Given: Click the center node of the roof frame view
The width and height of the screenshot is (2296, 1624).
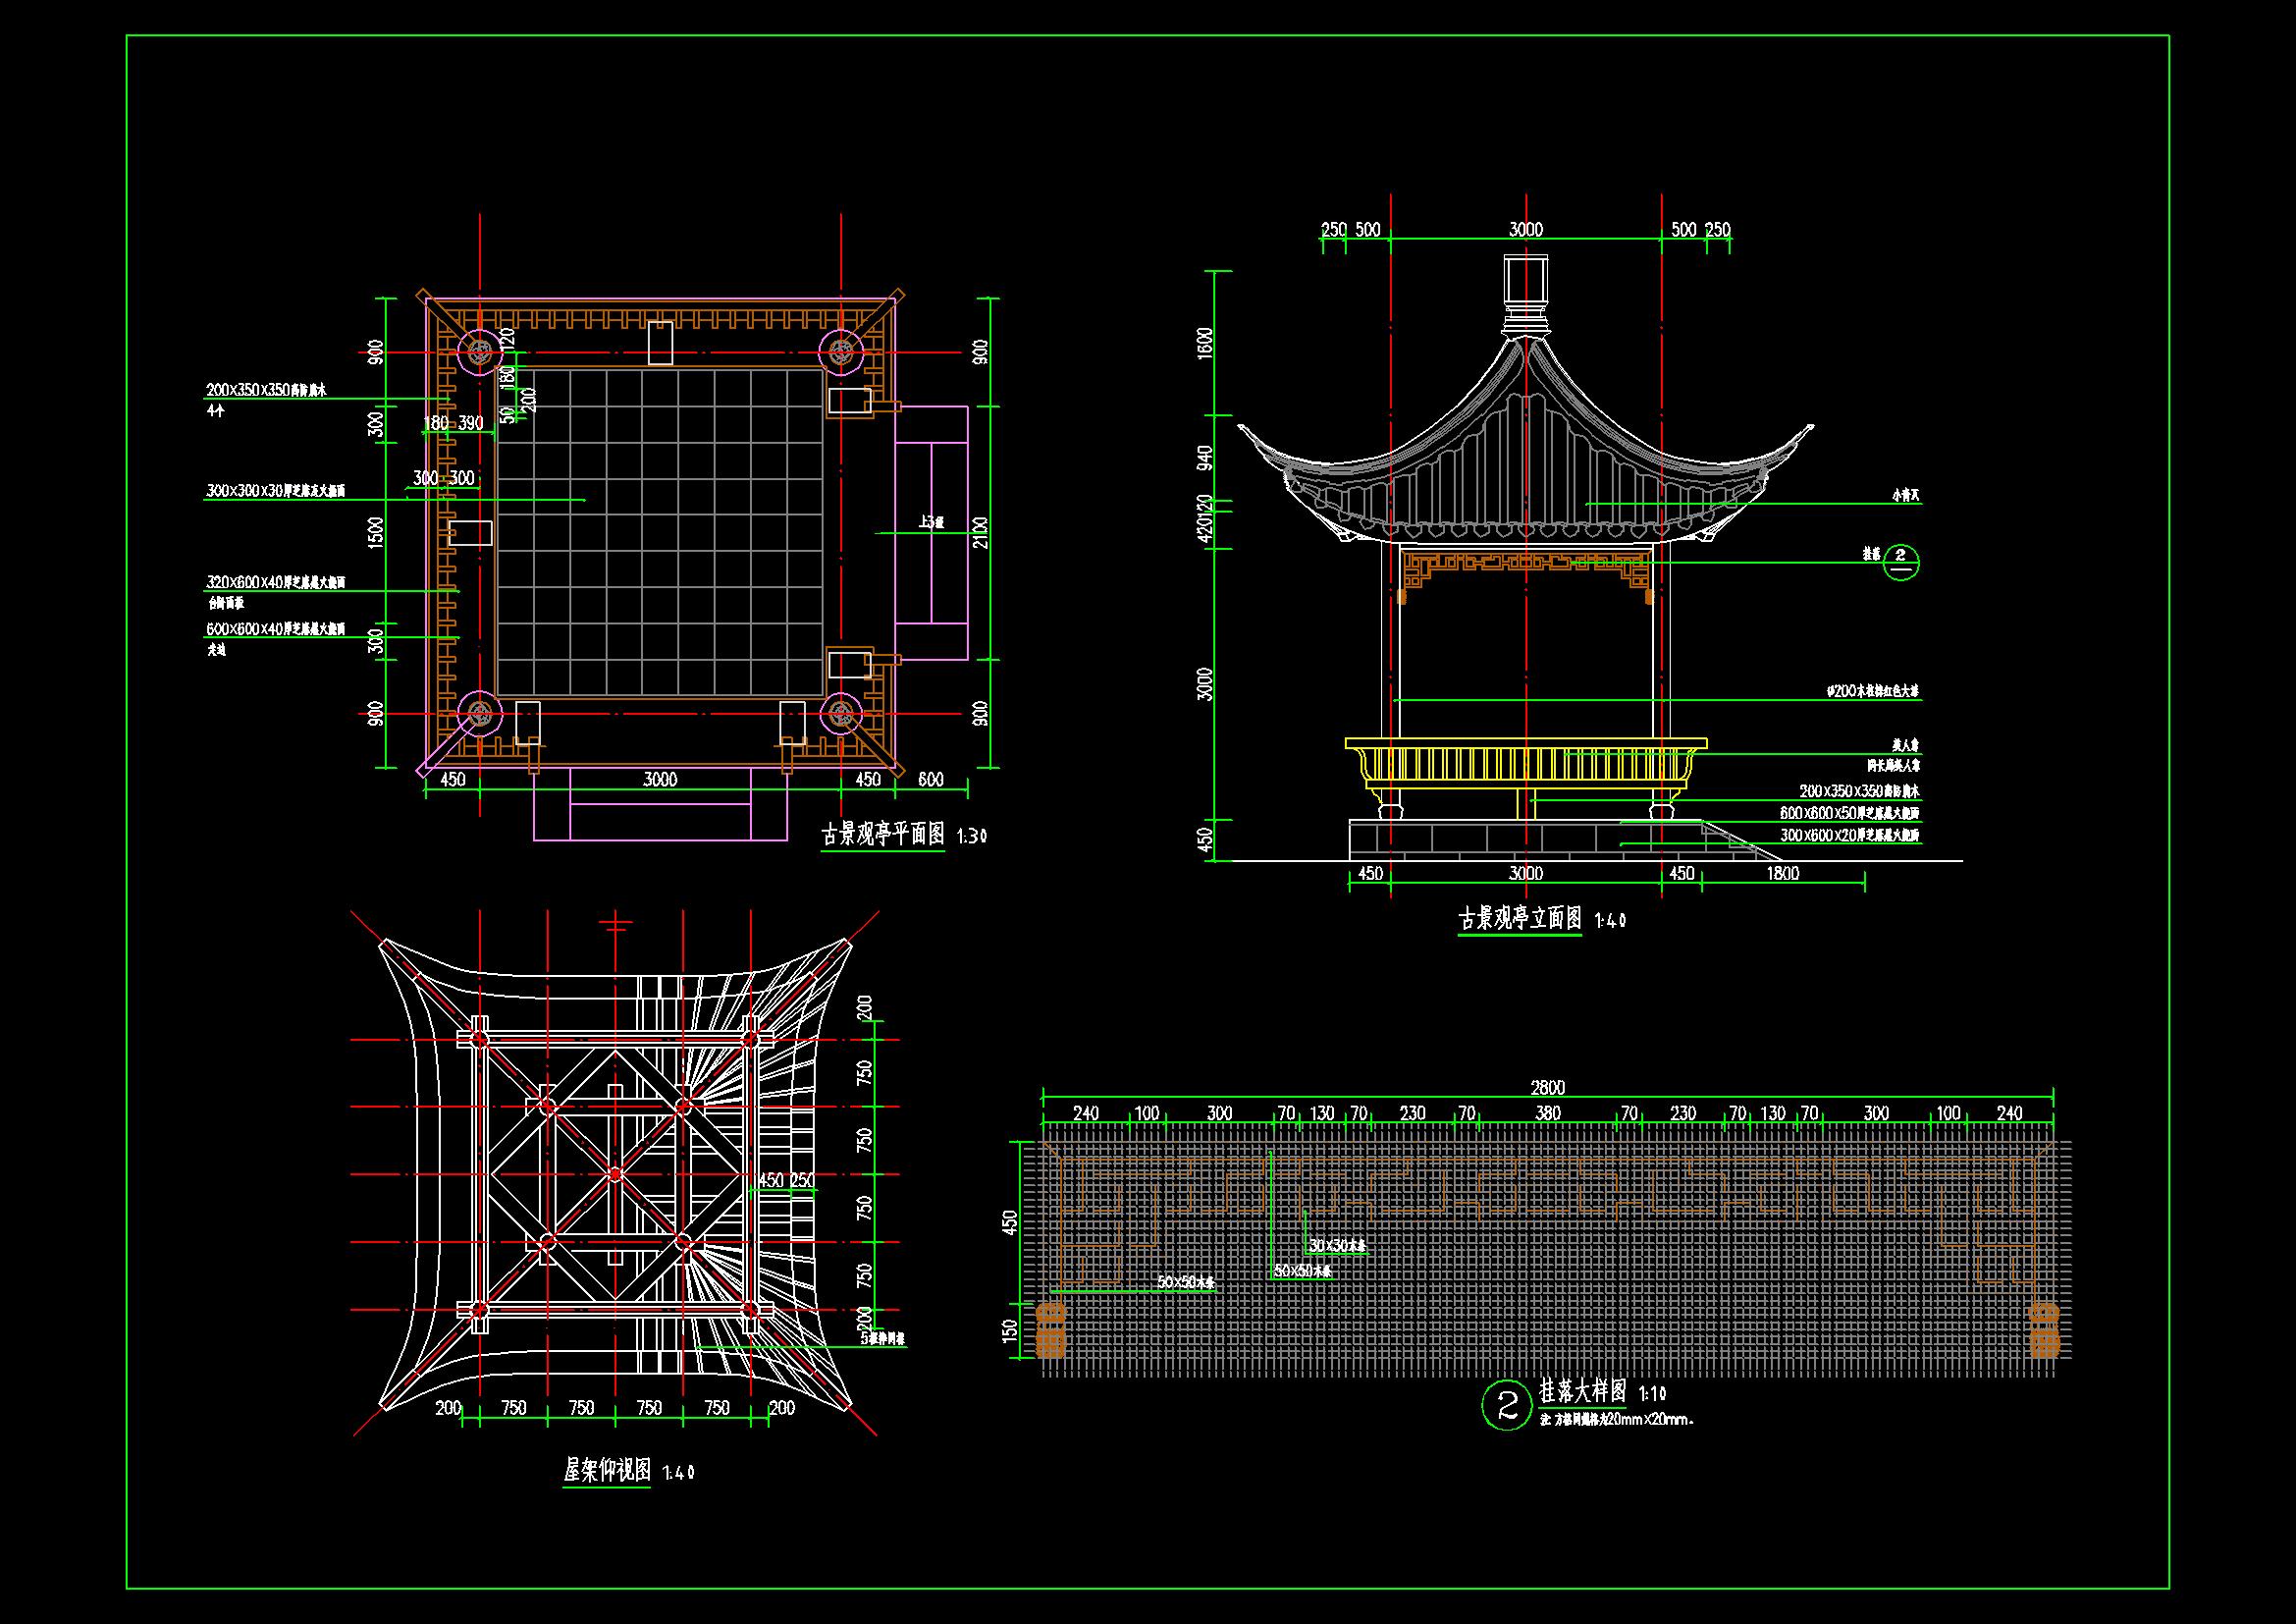Looking at the screenshot, I should click(x=615, y=1174).
